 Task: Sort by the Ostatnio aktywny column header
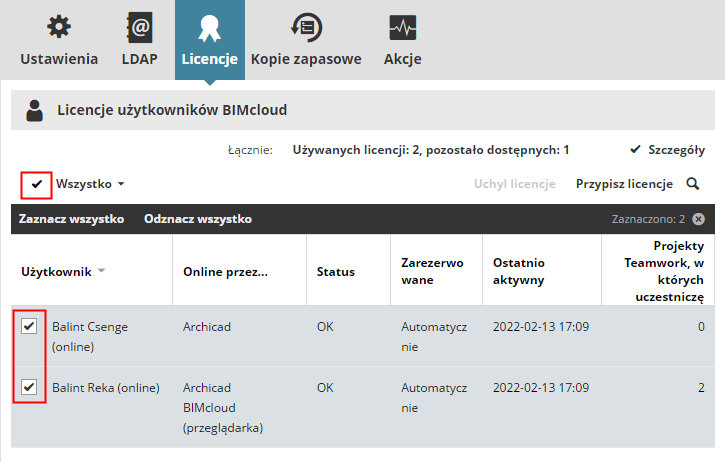(519, 271)
